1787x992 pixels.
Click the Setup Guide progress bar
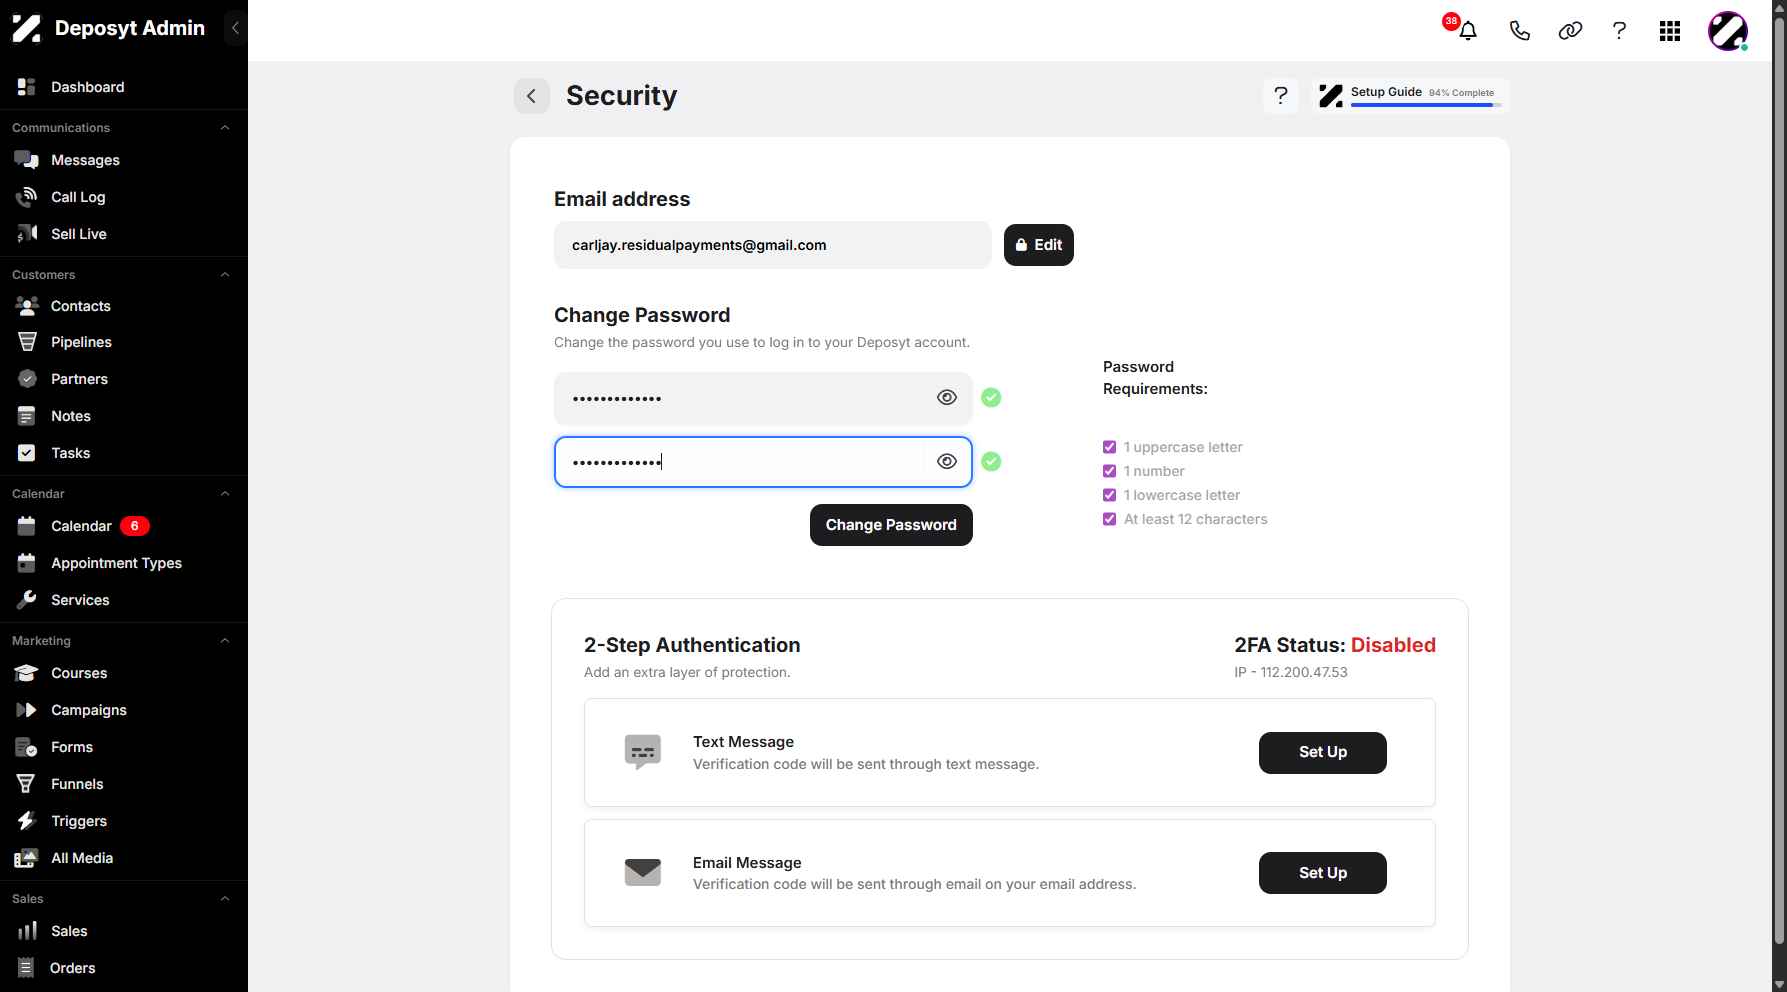pyautogui.click(x=1426, y=105)
